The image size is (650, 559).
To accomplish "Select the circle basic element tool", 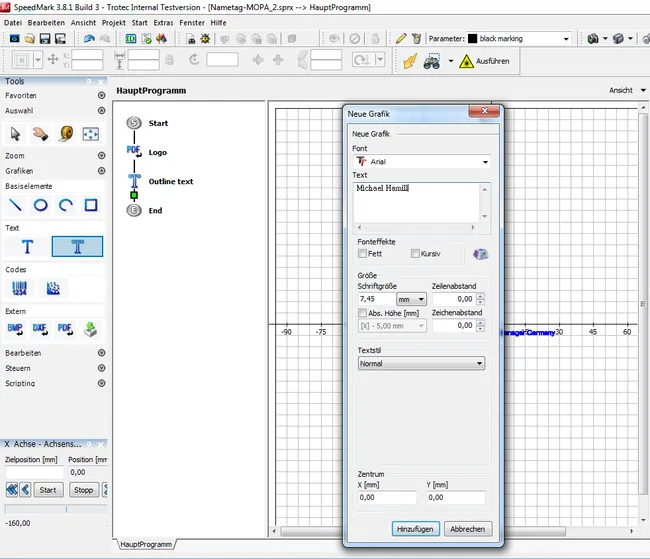I will coord(41,205).
